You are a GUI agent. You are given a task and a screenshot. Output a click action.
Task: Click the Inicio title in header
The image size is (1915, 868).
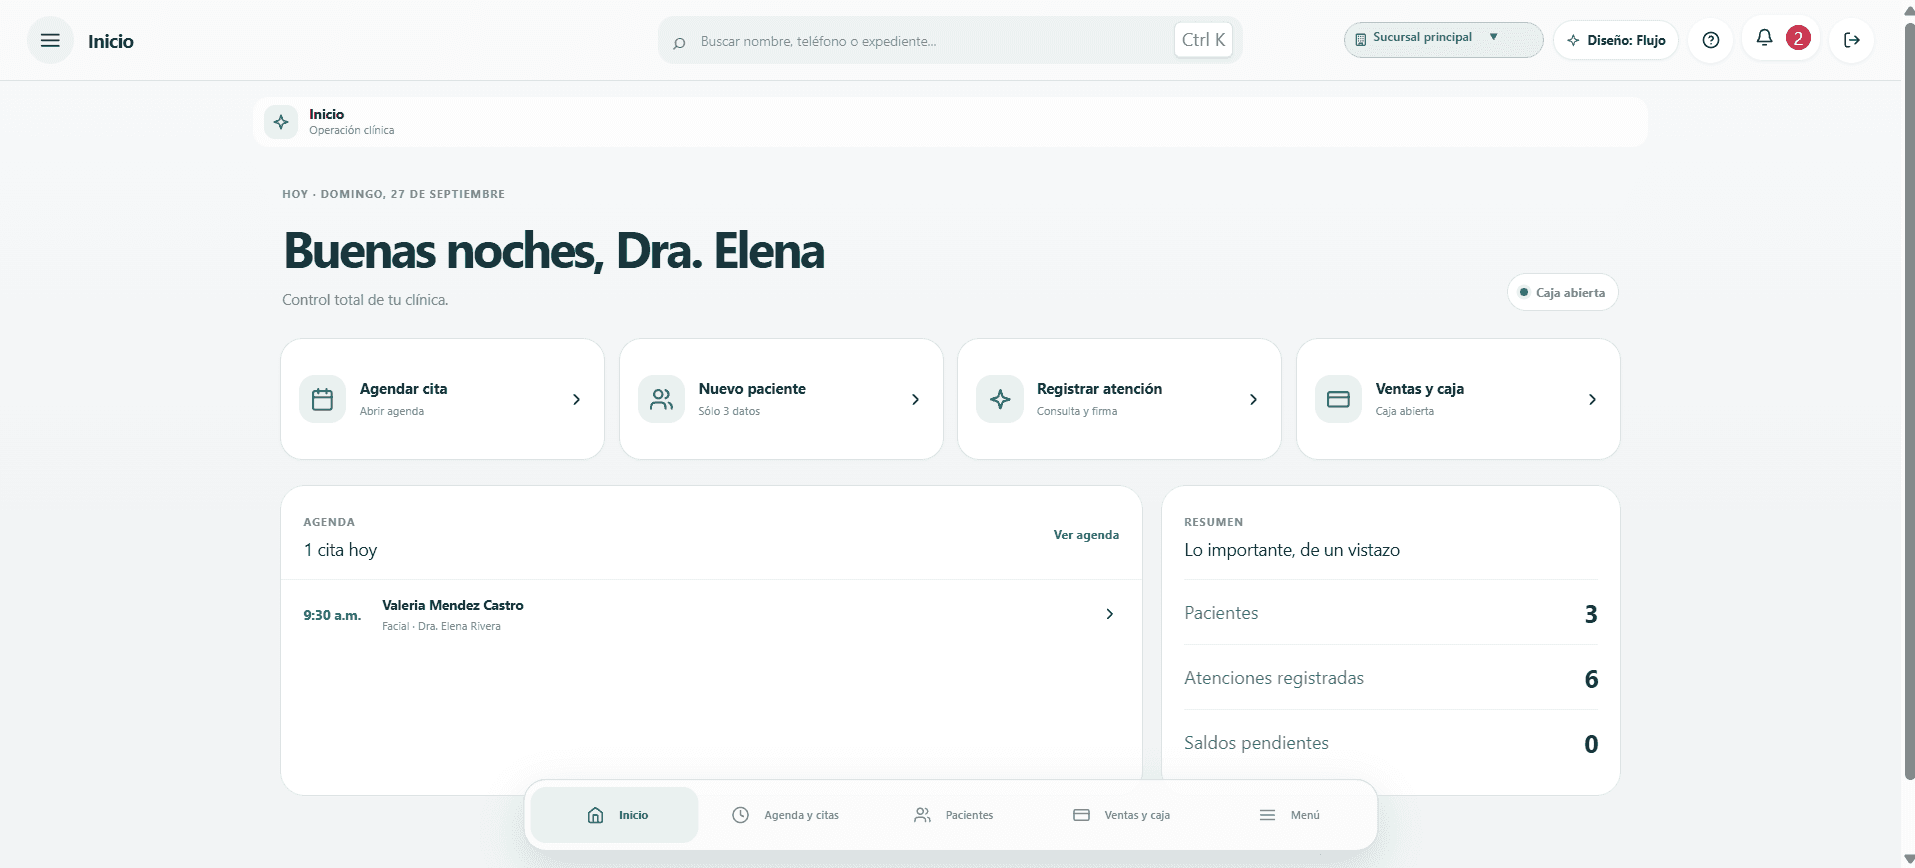(x=110, y=41)
